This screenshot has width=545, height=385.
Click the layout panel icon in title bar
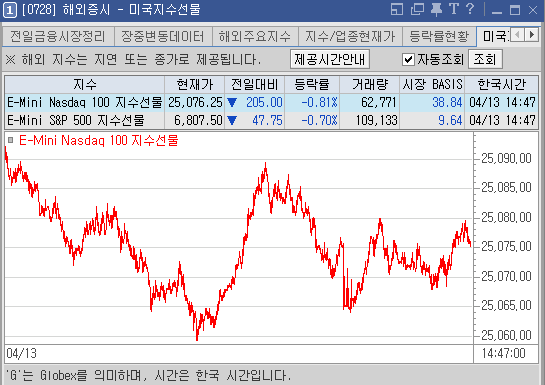click(x=397, y=9)
